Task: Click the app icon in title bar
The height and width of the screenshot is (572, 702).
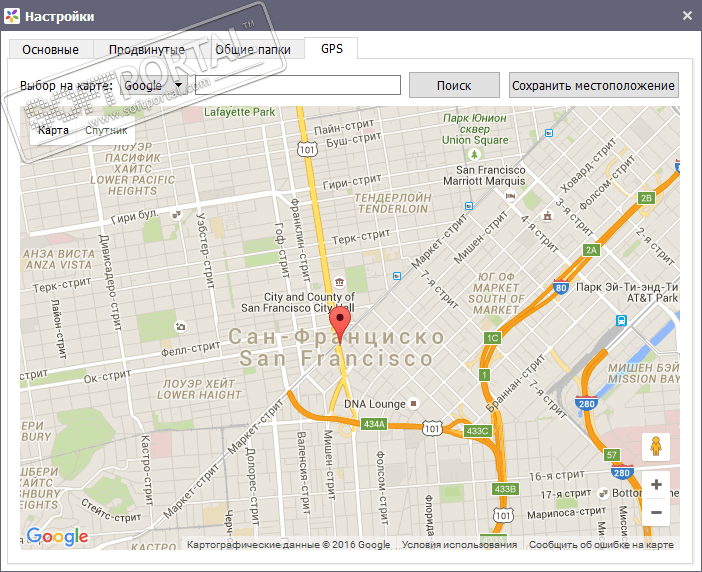Action: click(x=12, y=16)
